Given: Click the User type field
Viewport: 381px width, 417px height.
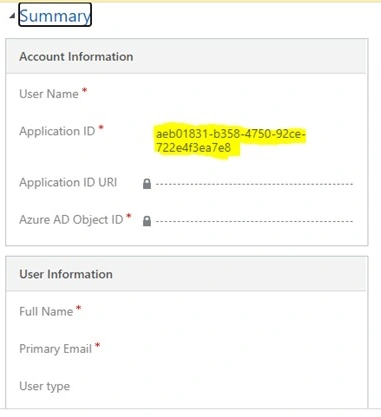Looking at the screenshot, I should (x=254, y=386).
